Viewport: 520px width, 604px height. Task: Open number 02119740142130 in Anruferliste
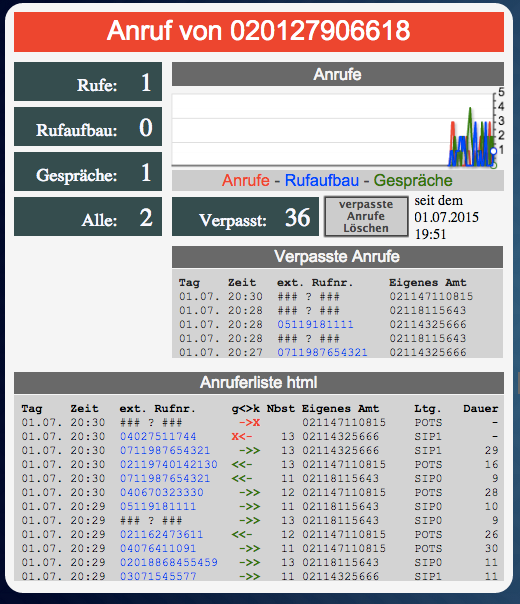(x=169, y=465)
